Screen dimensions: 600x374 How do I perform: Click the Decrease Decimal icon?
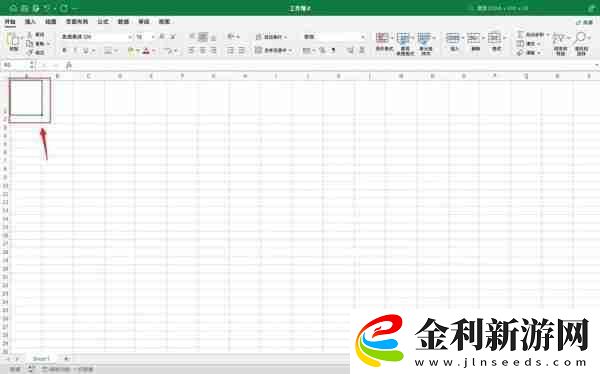click(x=362, y=50)
